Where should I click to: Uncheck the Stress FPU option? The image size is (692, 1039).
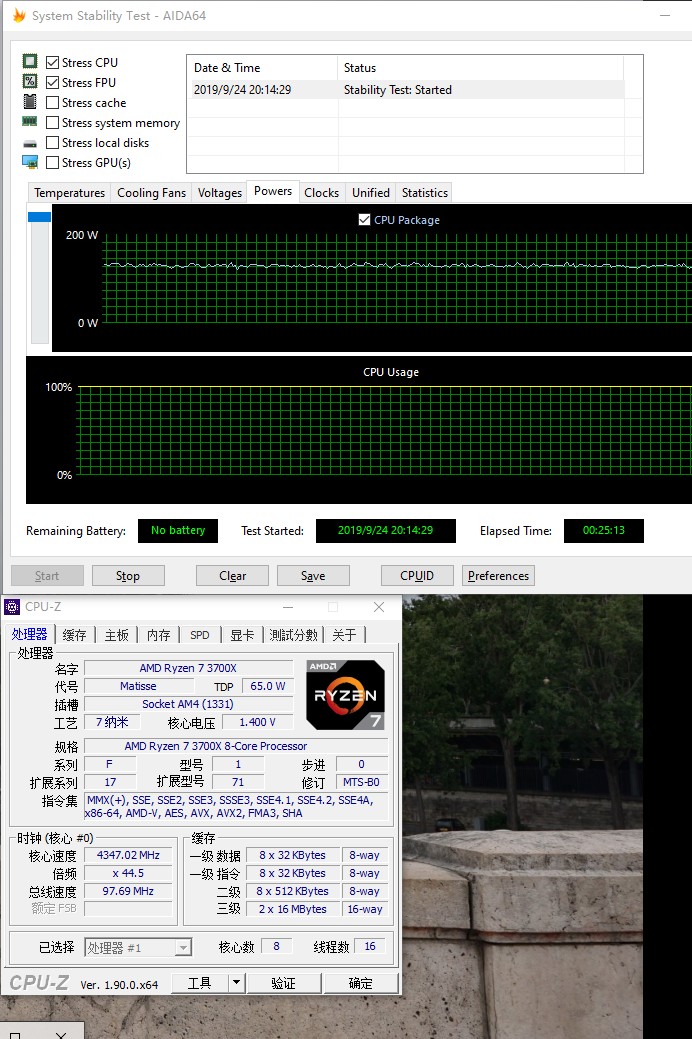tap(52, 82)
